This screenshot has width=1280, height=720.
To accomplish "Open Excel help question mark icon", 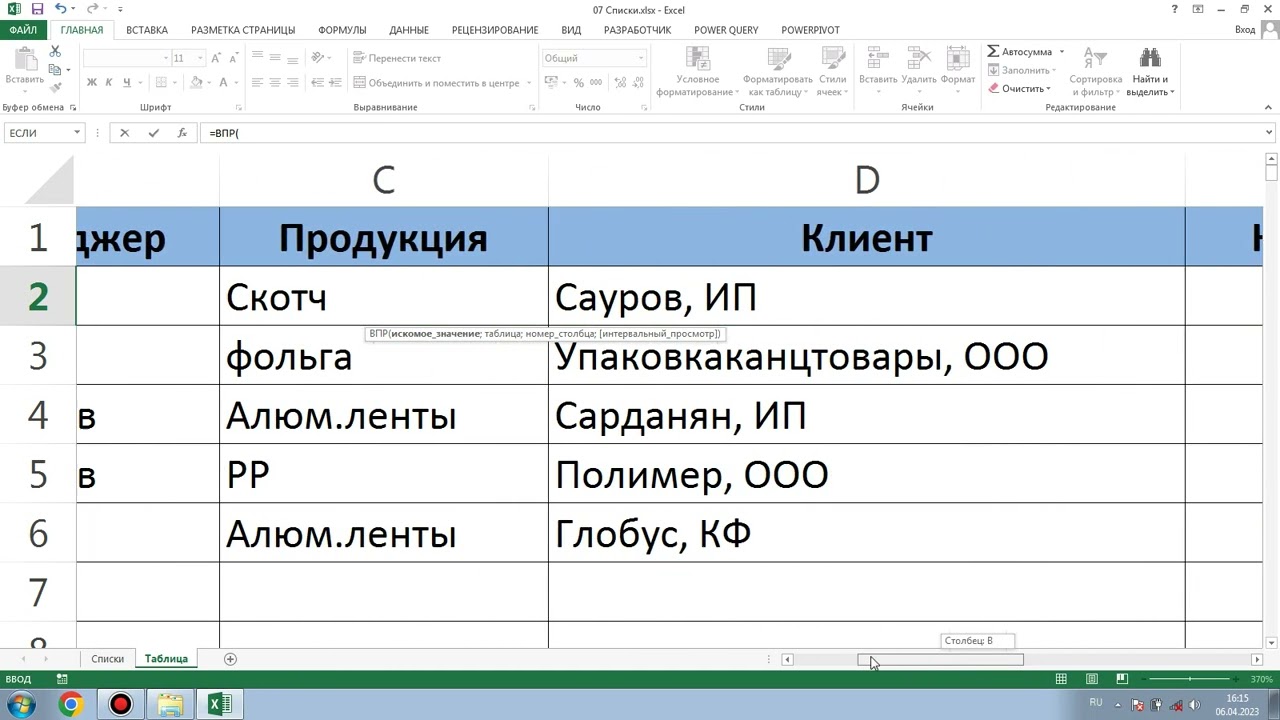I will (1174, 9).
